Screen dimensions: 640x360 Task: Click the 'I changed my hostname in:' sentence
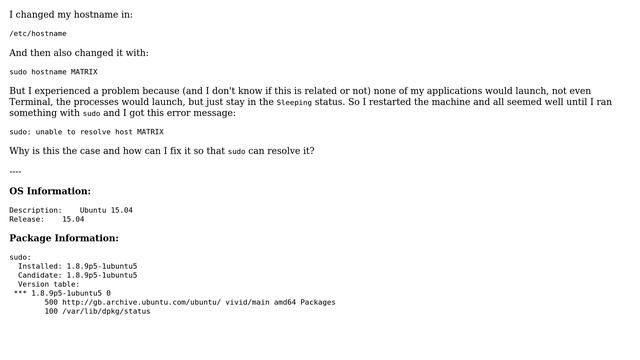coord(71,15)
